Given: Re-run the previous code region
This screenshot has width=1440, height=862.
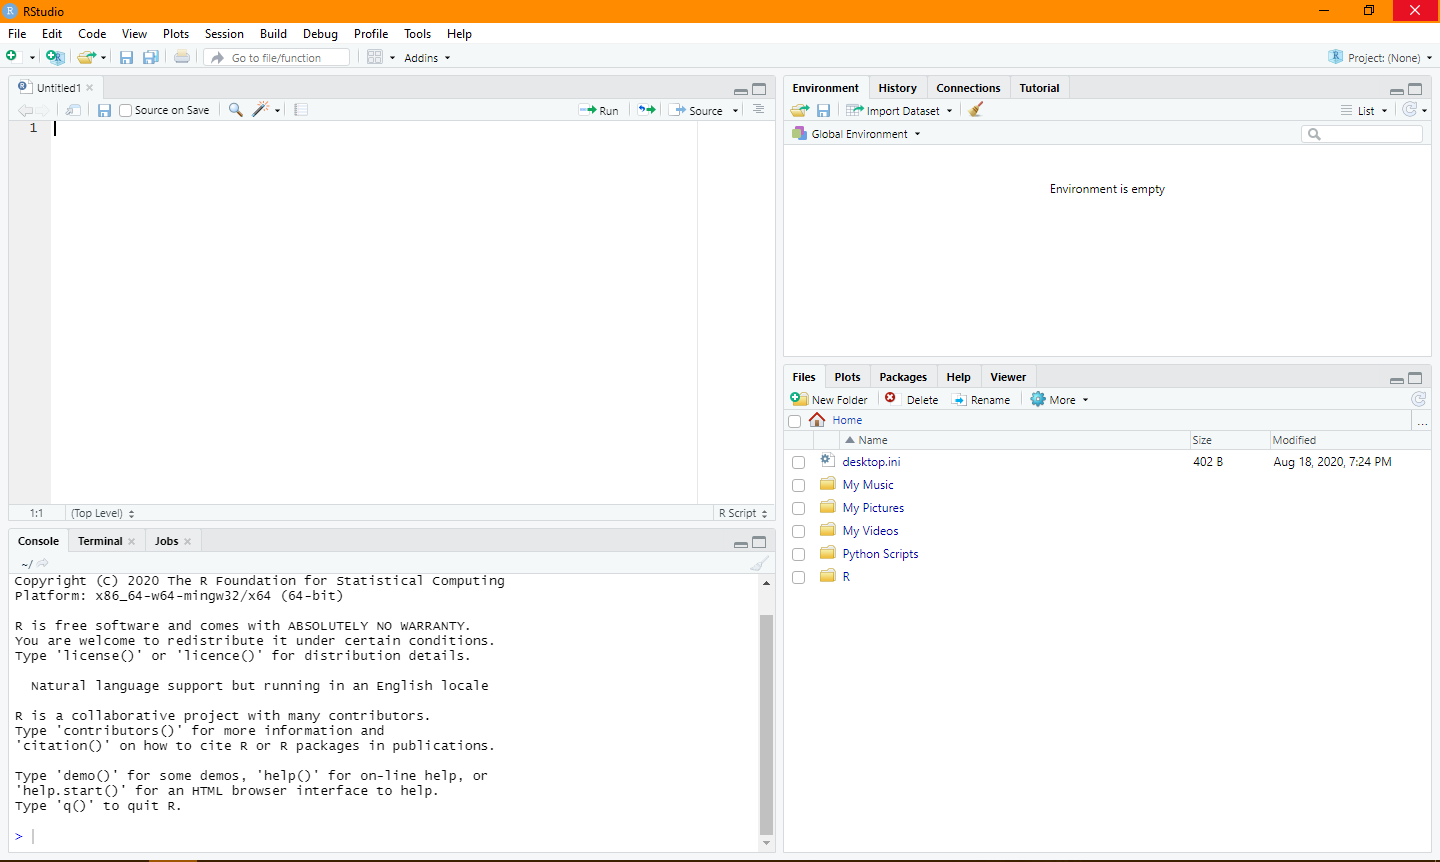Looking at the screenshot, I should click(647, 110).
